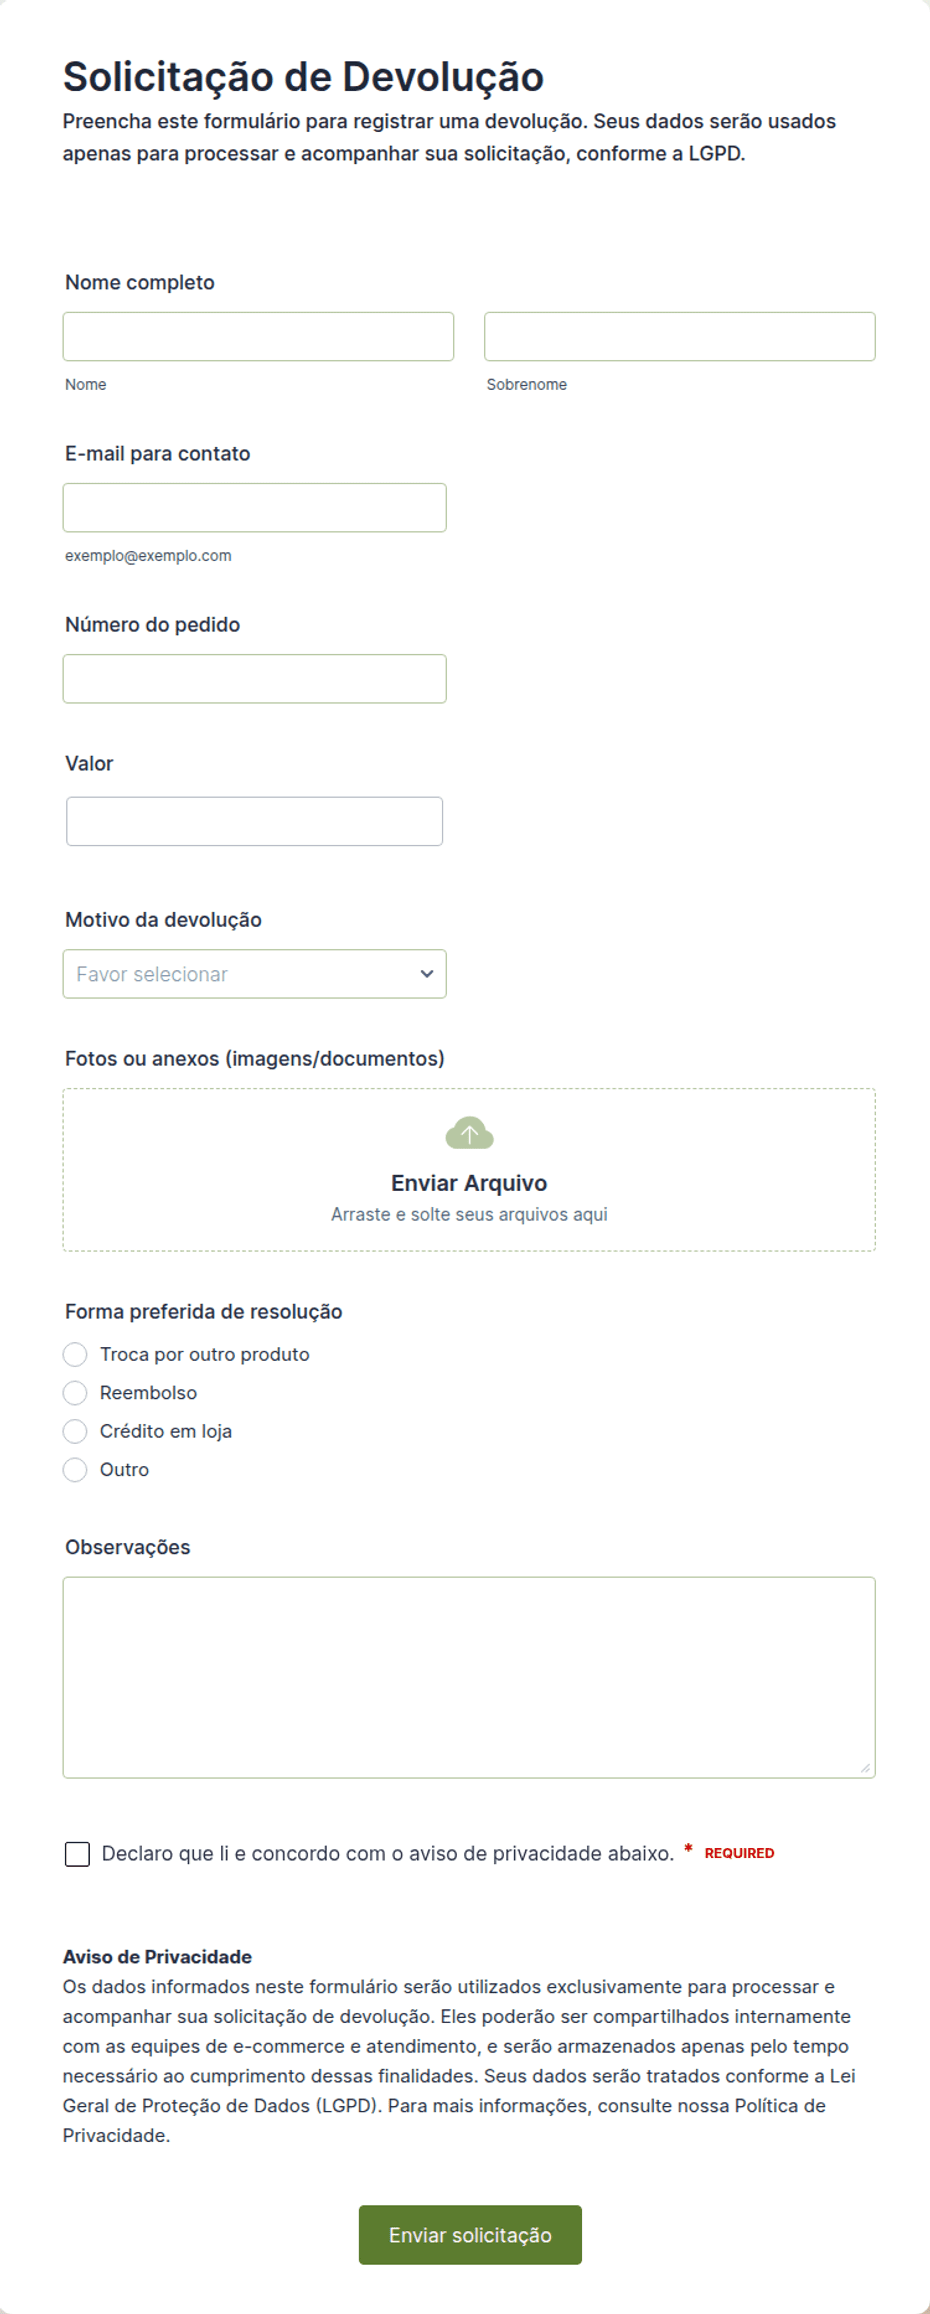
Task: Focus the Sobrenome input field
Action: click(x=680, y=336)
